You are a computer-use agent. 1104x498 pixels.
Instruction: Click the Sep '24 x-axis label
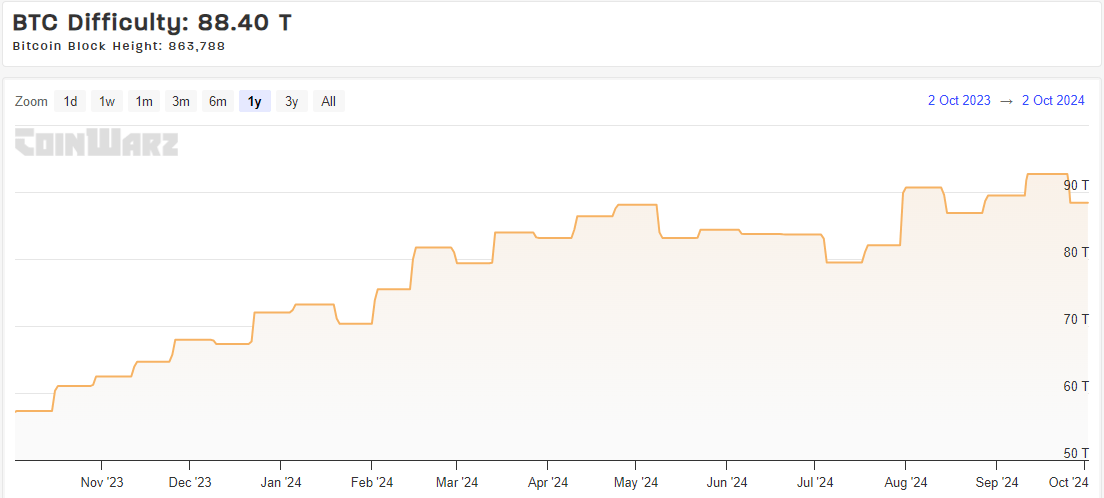[996, 483]
